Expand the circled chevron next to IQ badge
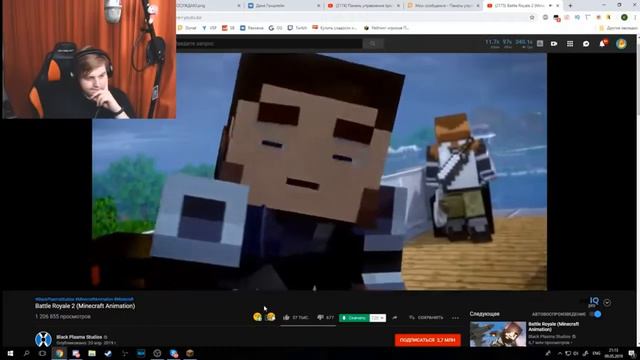The height and width of the screenshot is (360, 640). [x=607, y=302]
